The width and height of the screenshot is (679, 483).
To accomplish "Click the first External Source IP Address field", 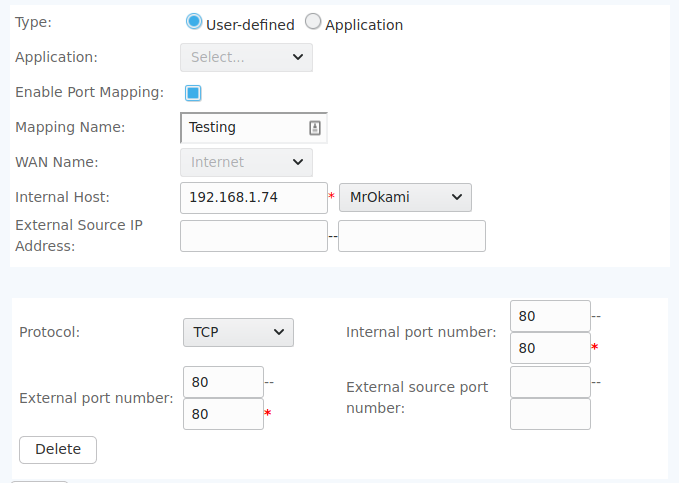I will [x=253, y=236].
